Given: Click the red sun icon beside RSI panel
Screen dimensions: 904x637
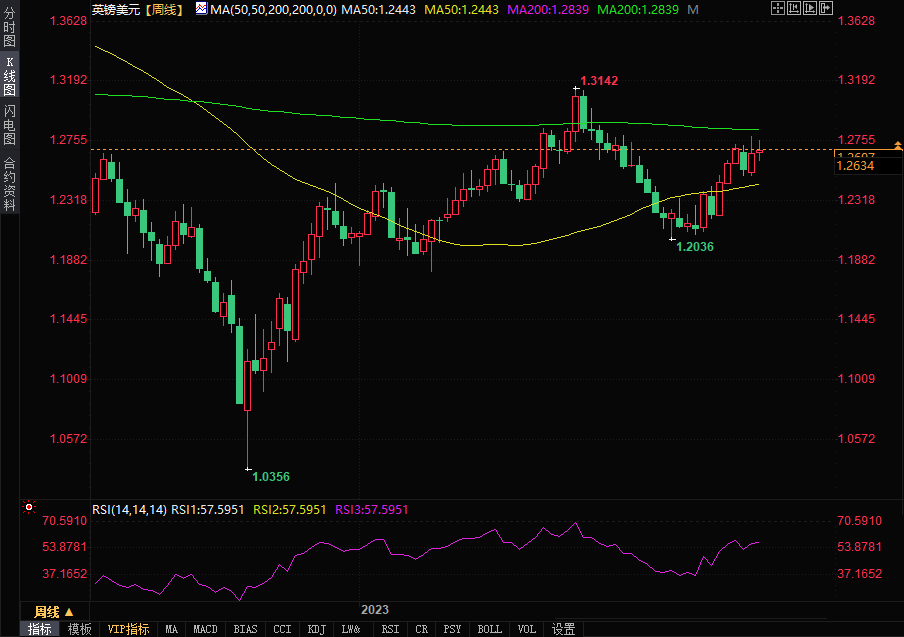Looking at the screenshot, I should point(29,508).
